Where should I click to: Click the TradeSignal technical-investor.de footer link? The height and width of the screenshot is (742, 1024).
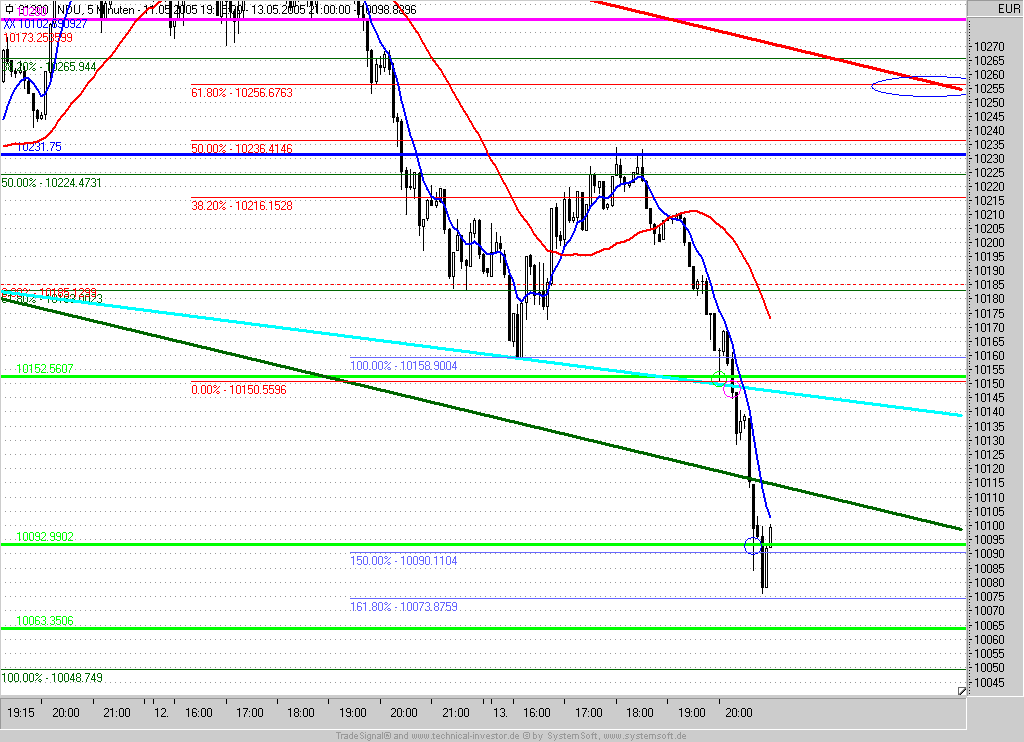click(511, 736)
